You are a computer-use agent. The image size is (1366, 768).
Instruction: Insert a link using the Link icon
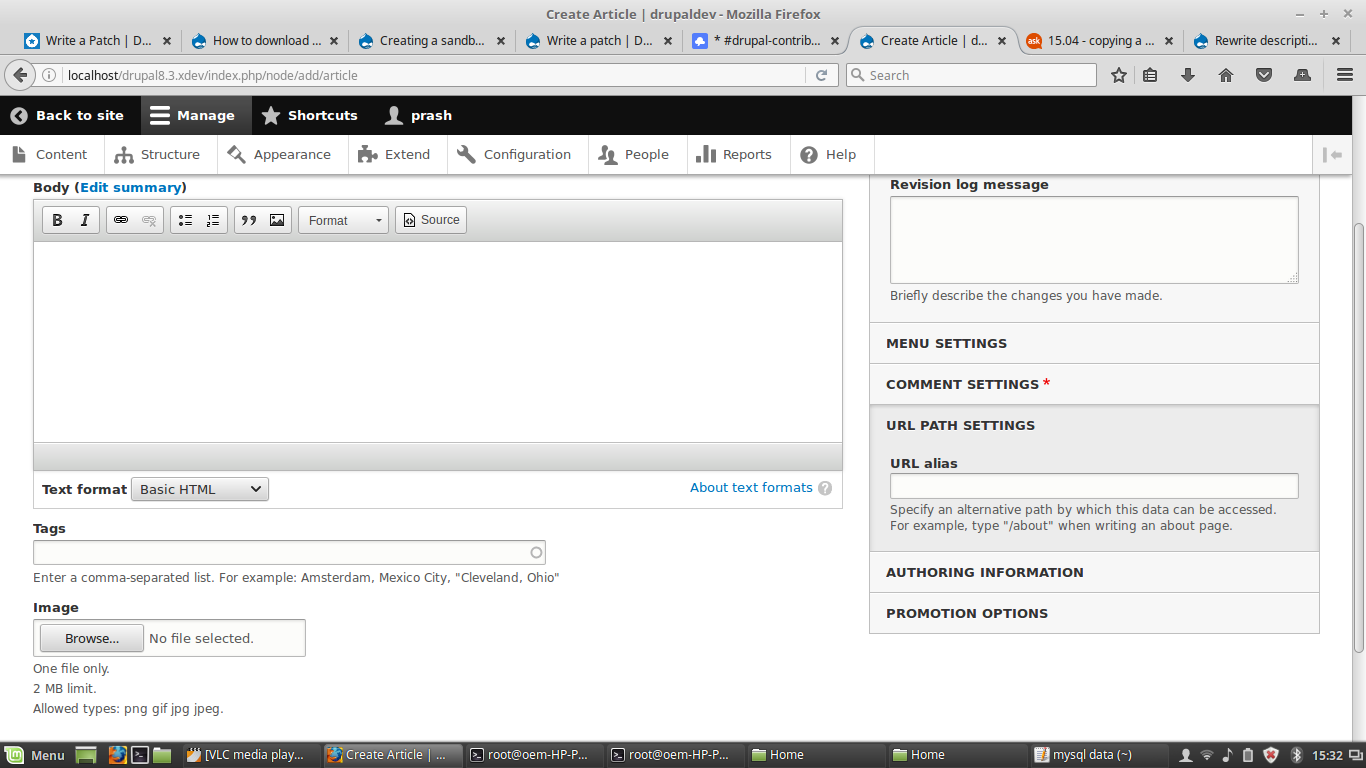tap(121, 219)
